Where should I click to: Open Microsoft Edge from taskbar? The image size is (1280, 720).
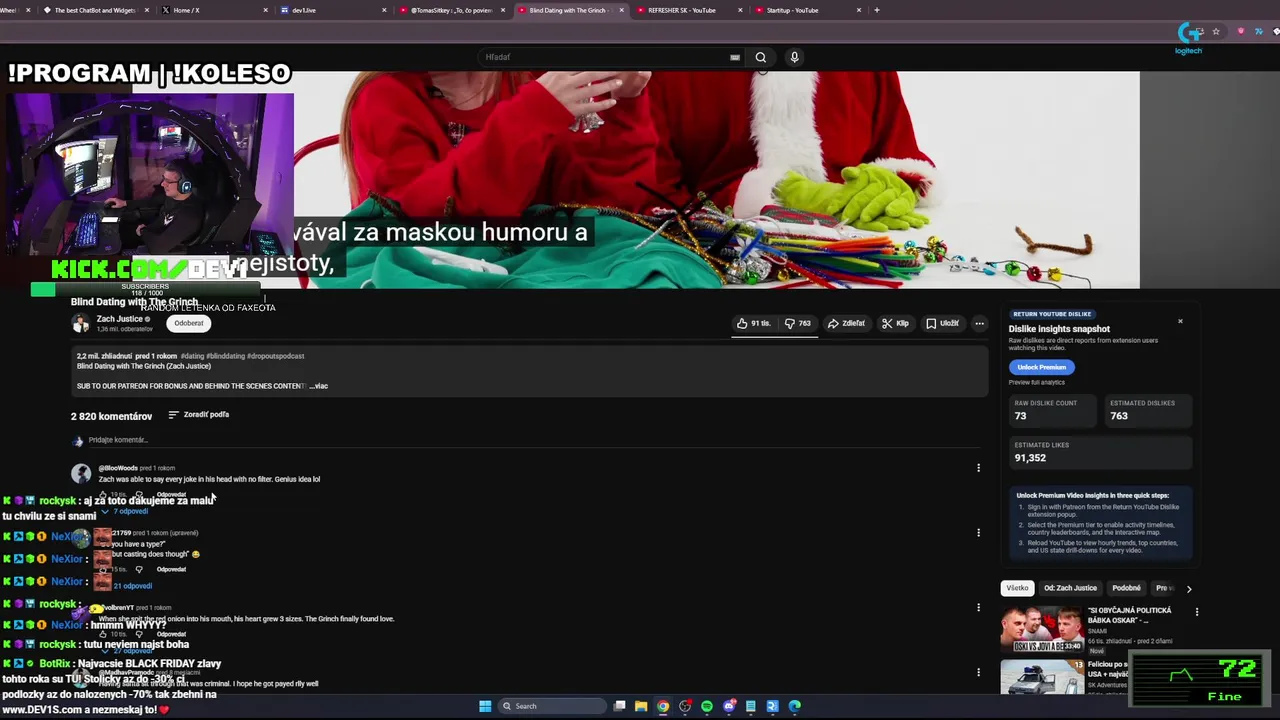(x=795, y=706)
